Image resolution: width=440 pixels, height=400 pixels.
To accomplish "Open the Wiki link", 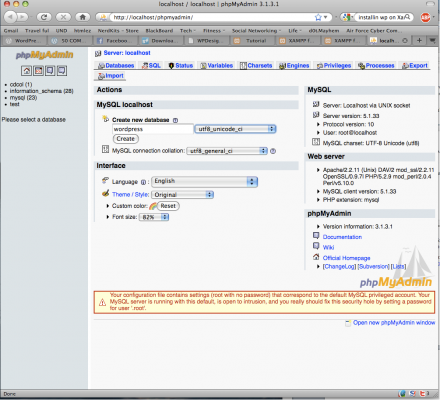I will pos(328,247).
